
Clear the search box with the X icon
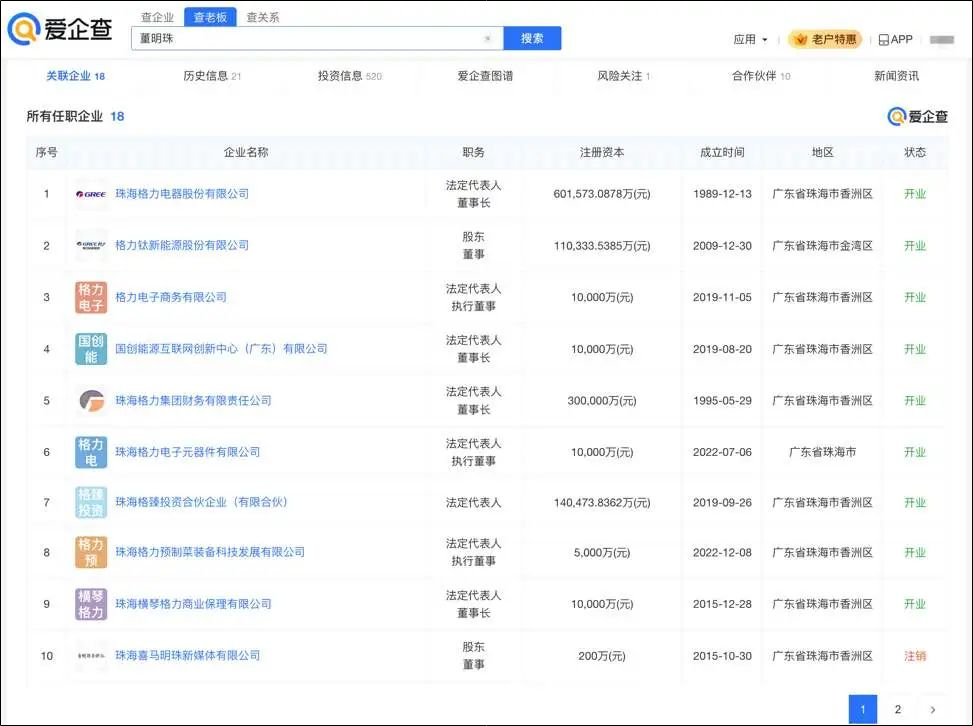[x=488, y=38]
